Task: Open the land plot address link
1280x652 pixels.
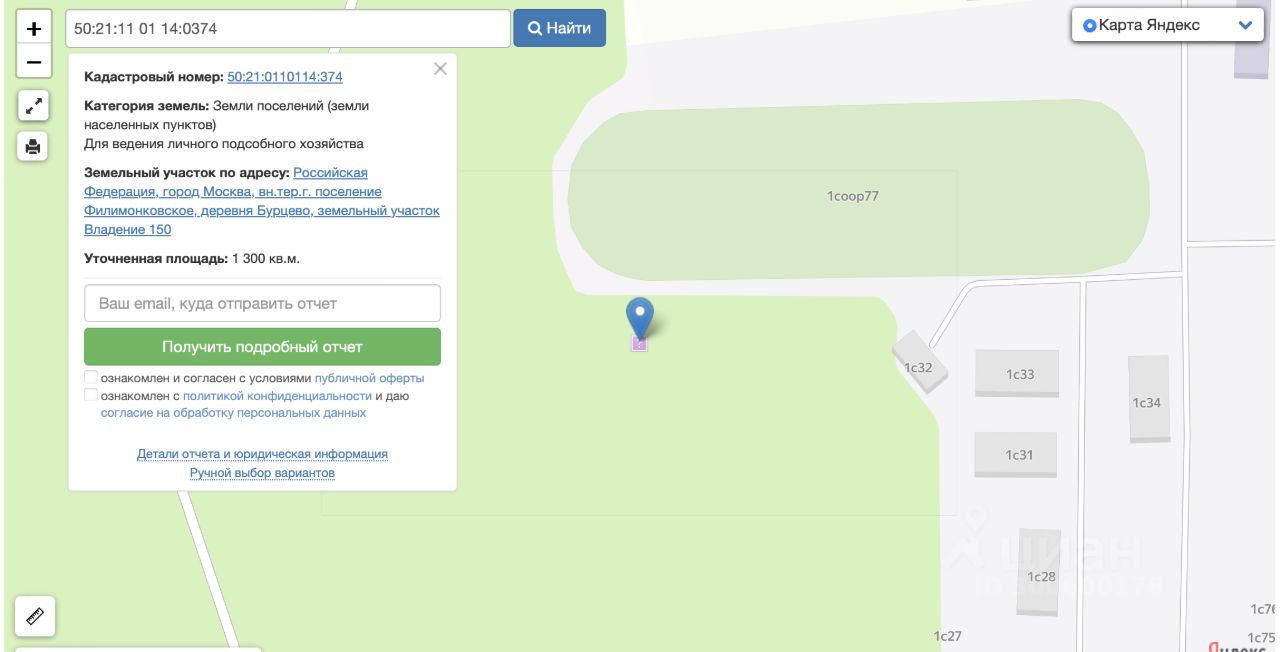Action: tap(262, 201)
